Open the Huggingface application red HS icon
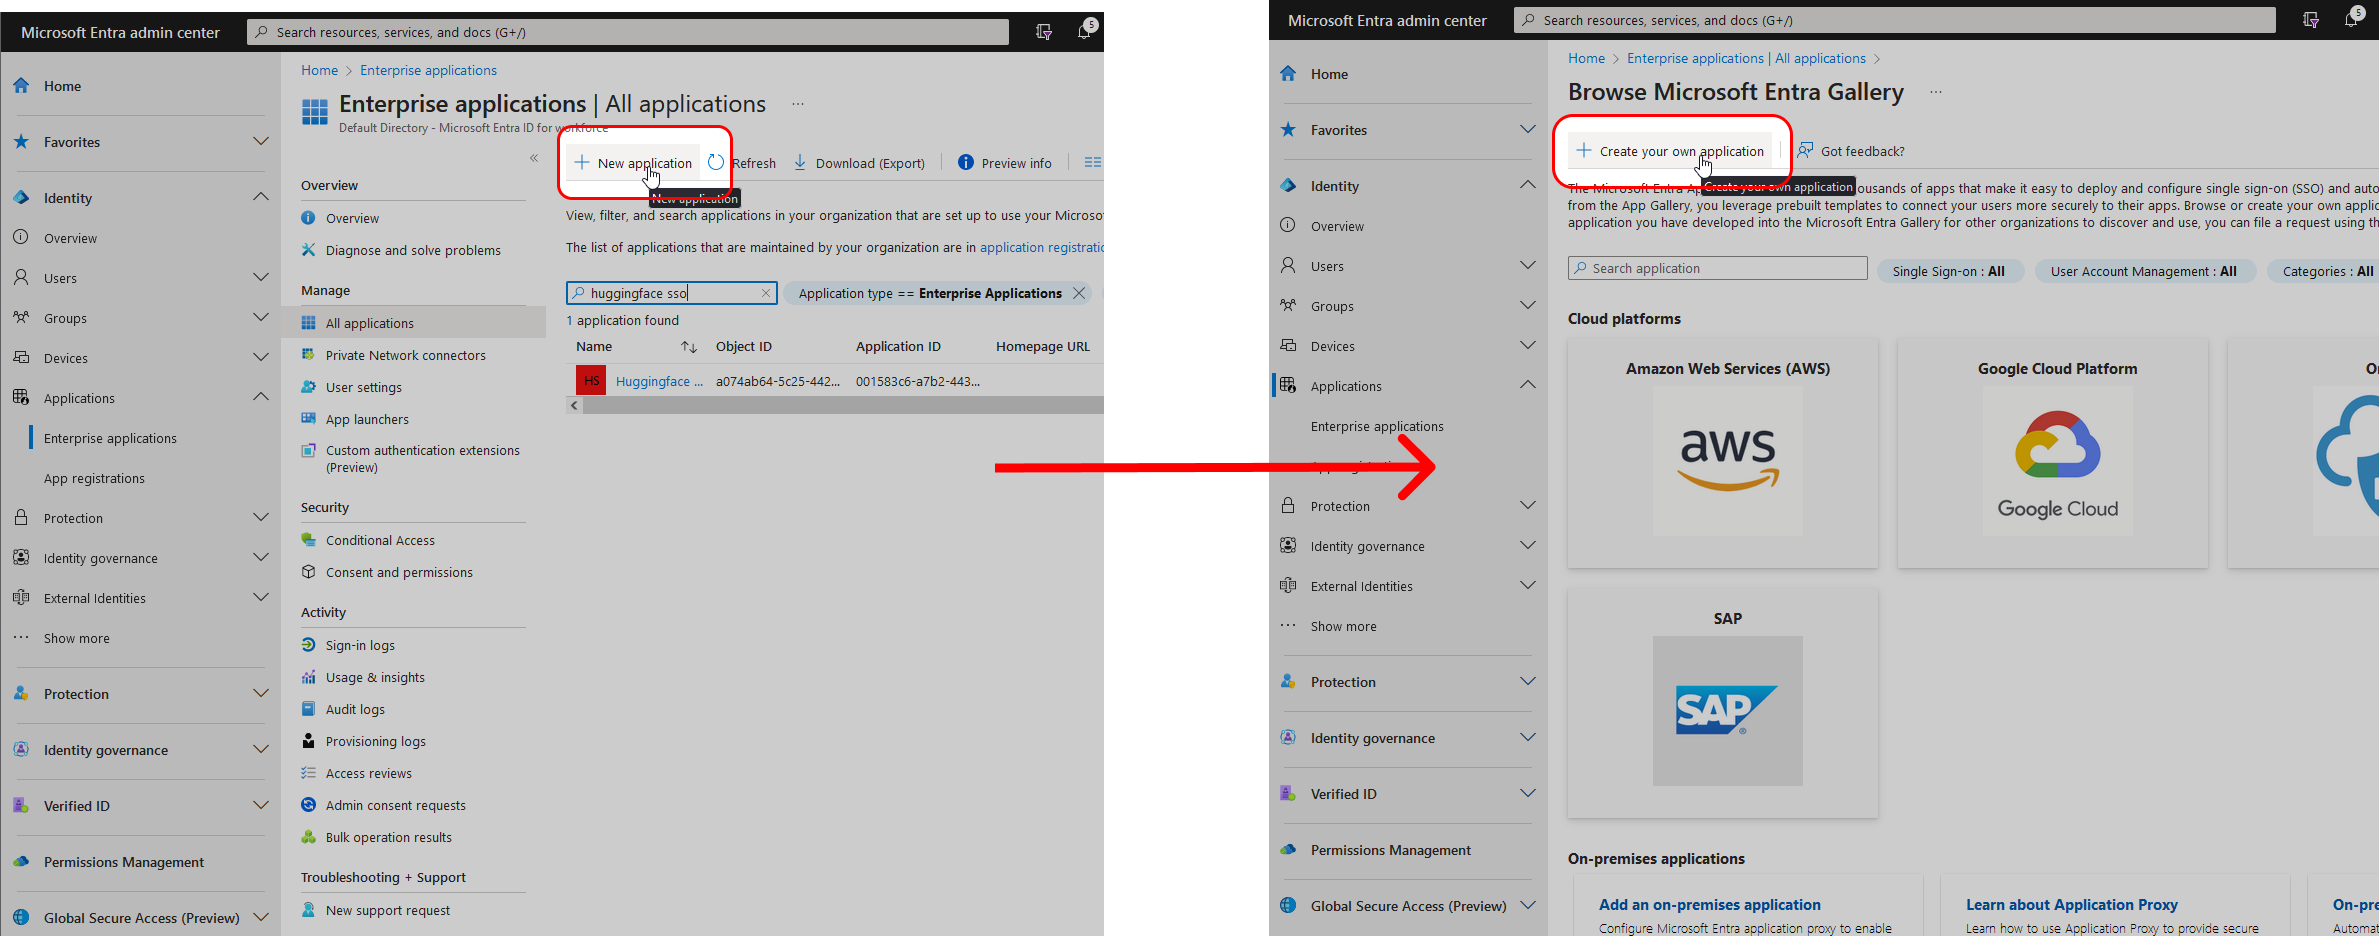Image resolution: width=2379 pixels, height=936 pixels. coord(591,381)
